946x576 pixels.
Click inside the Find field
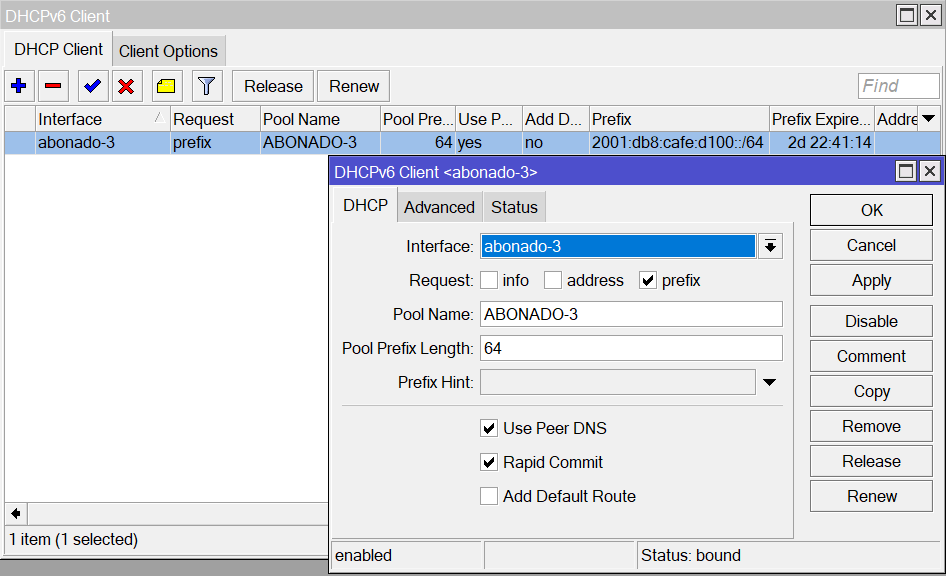(x=897, y=86)
